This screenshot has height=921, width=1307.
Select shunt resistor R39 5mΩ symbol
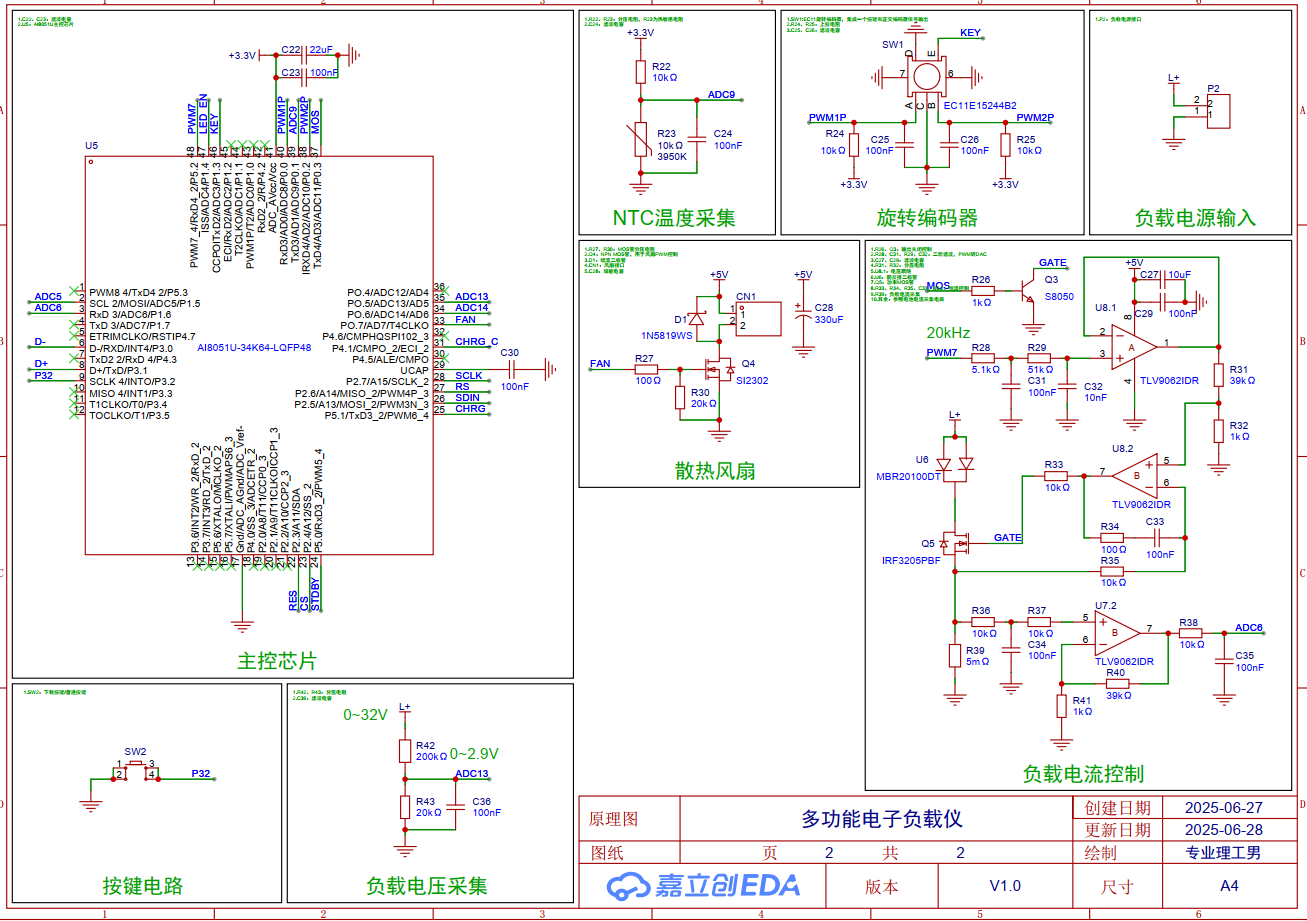click(x=955, y=656)
